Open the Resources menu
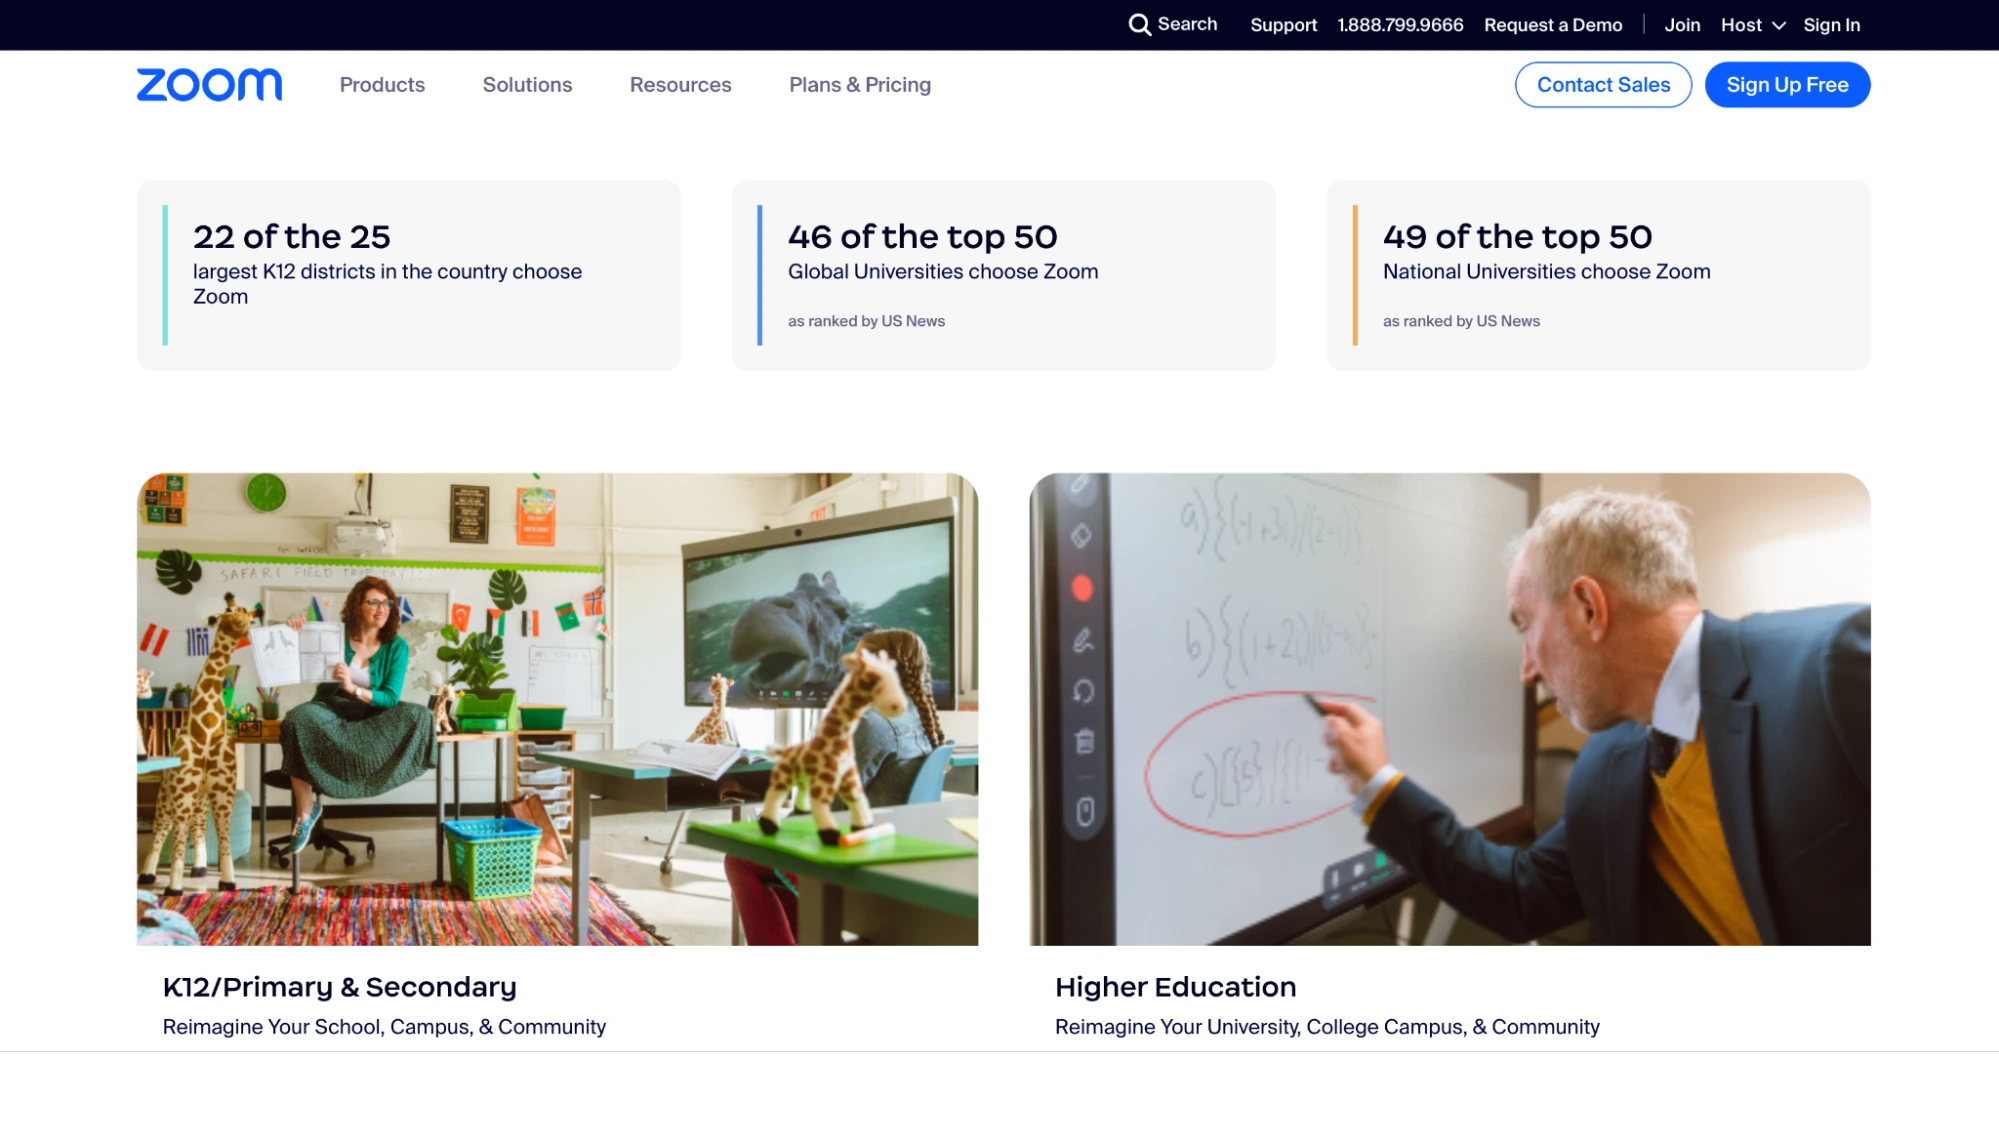 point(680,85)
